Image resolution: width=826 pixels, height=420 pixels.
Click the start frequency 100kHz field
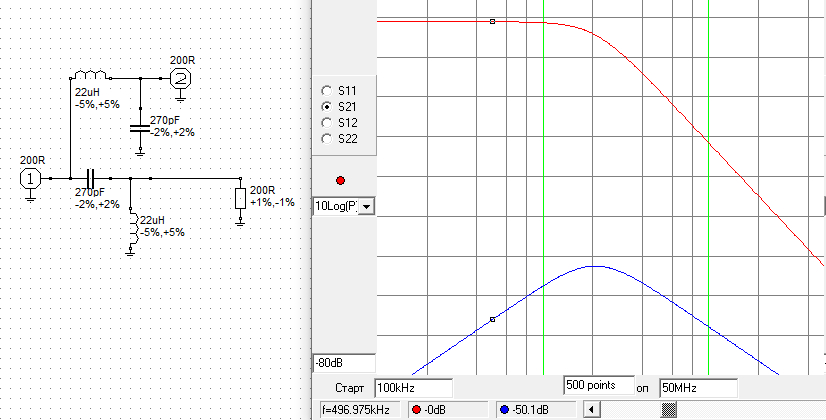click(413, 387)
